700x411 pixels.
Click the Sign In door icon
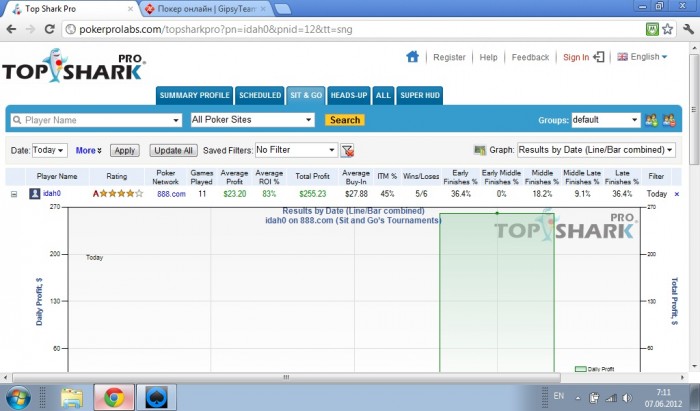[x=599, y=57]
